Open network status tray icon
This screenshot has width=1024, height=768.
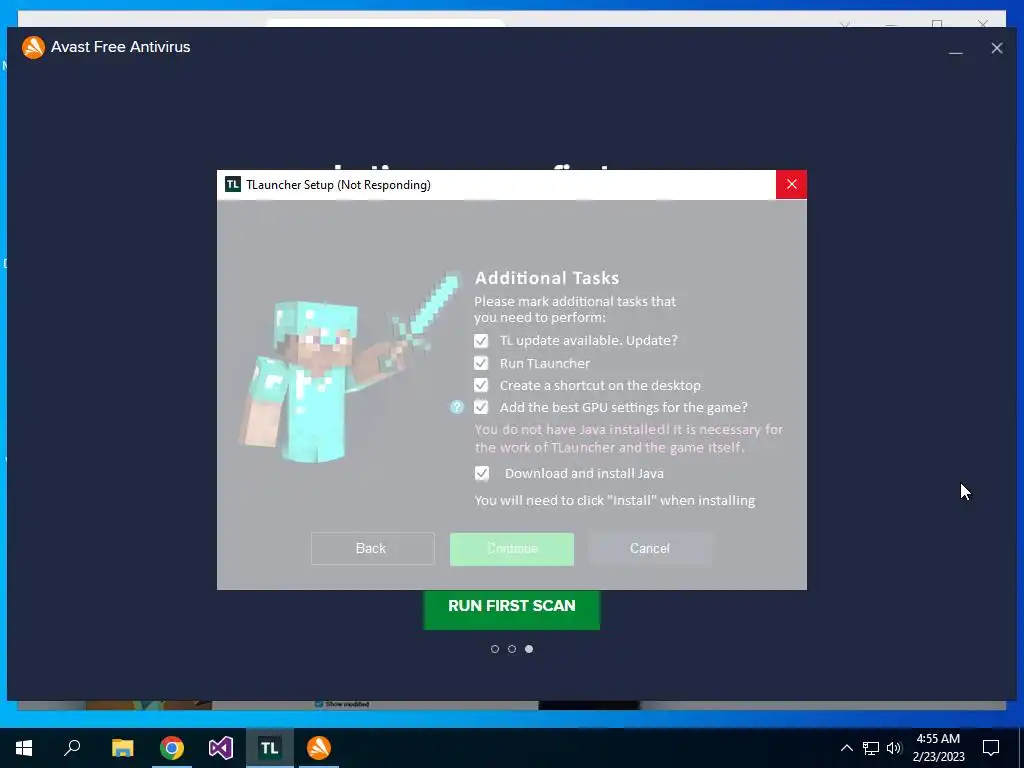(871, 748)
